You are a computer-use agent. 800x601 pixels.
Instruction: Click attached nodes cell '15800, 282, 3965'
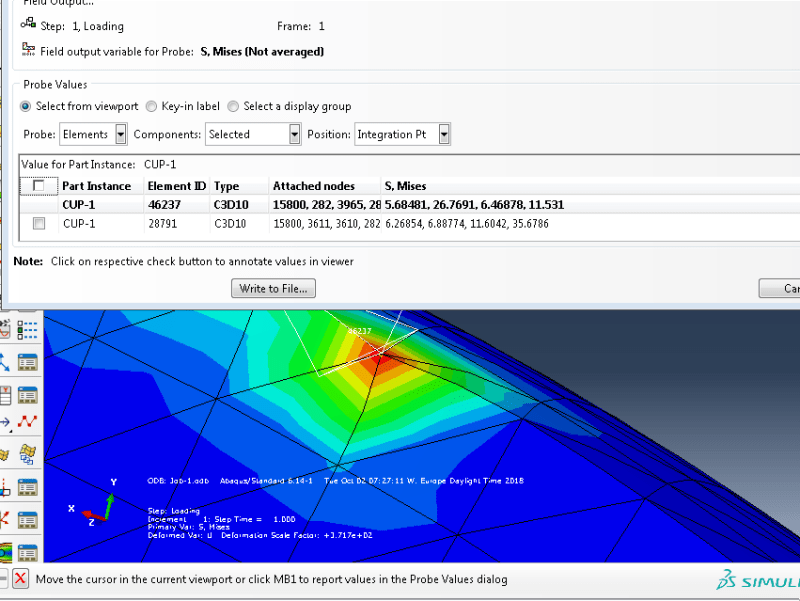click(327, 205)
